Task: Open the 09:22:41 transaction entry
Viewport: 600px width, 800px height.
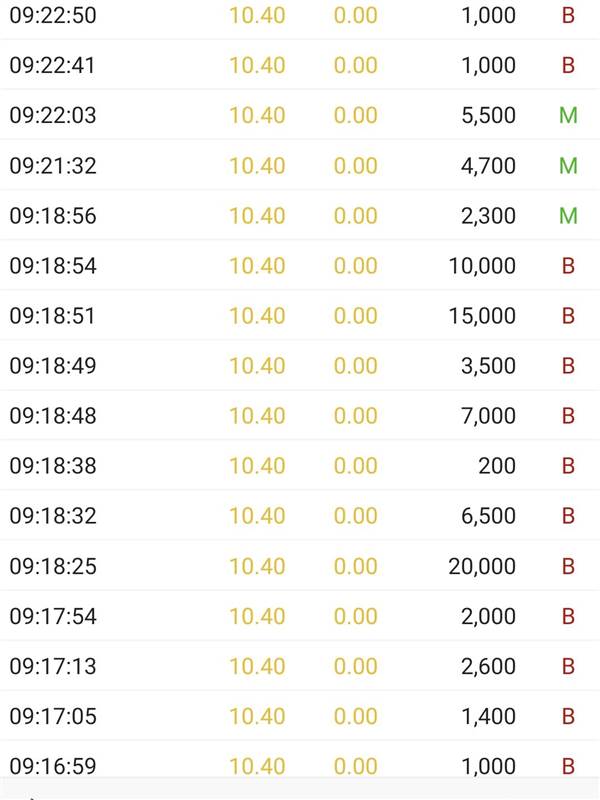Action: 300,65
